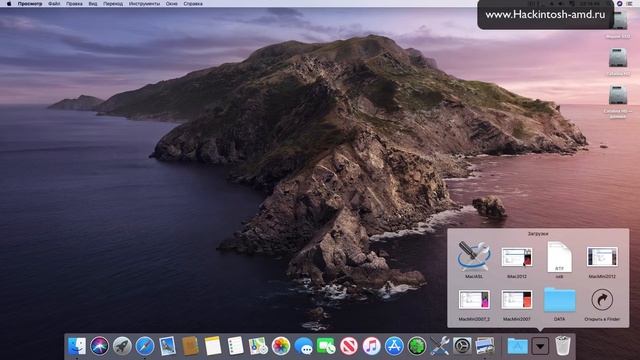This screenshot has height=360, width=640.
Task: Open the Инструменты menu
Action: click(x=144, y=4)
